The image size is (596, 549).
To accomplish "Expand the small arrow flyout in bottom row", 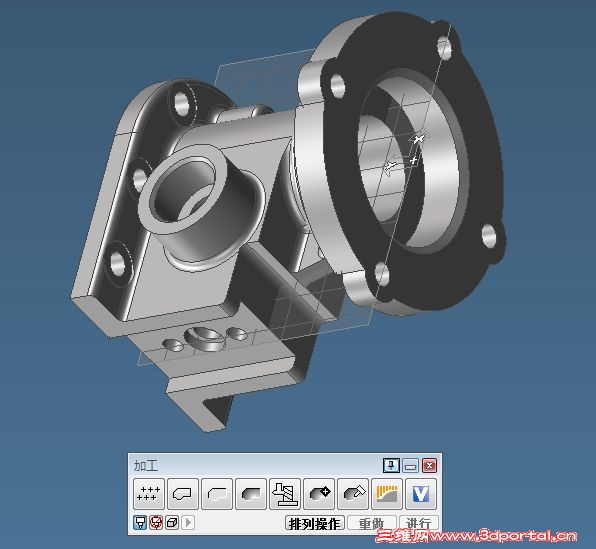I will click(188, 523).
